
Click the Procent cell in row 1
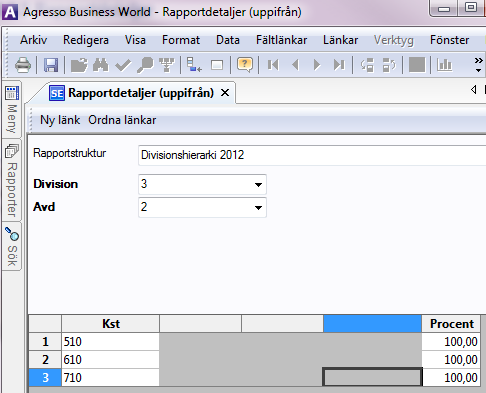tap(451, 342)
